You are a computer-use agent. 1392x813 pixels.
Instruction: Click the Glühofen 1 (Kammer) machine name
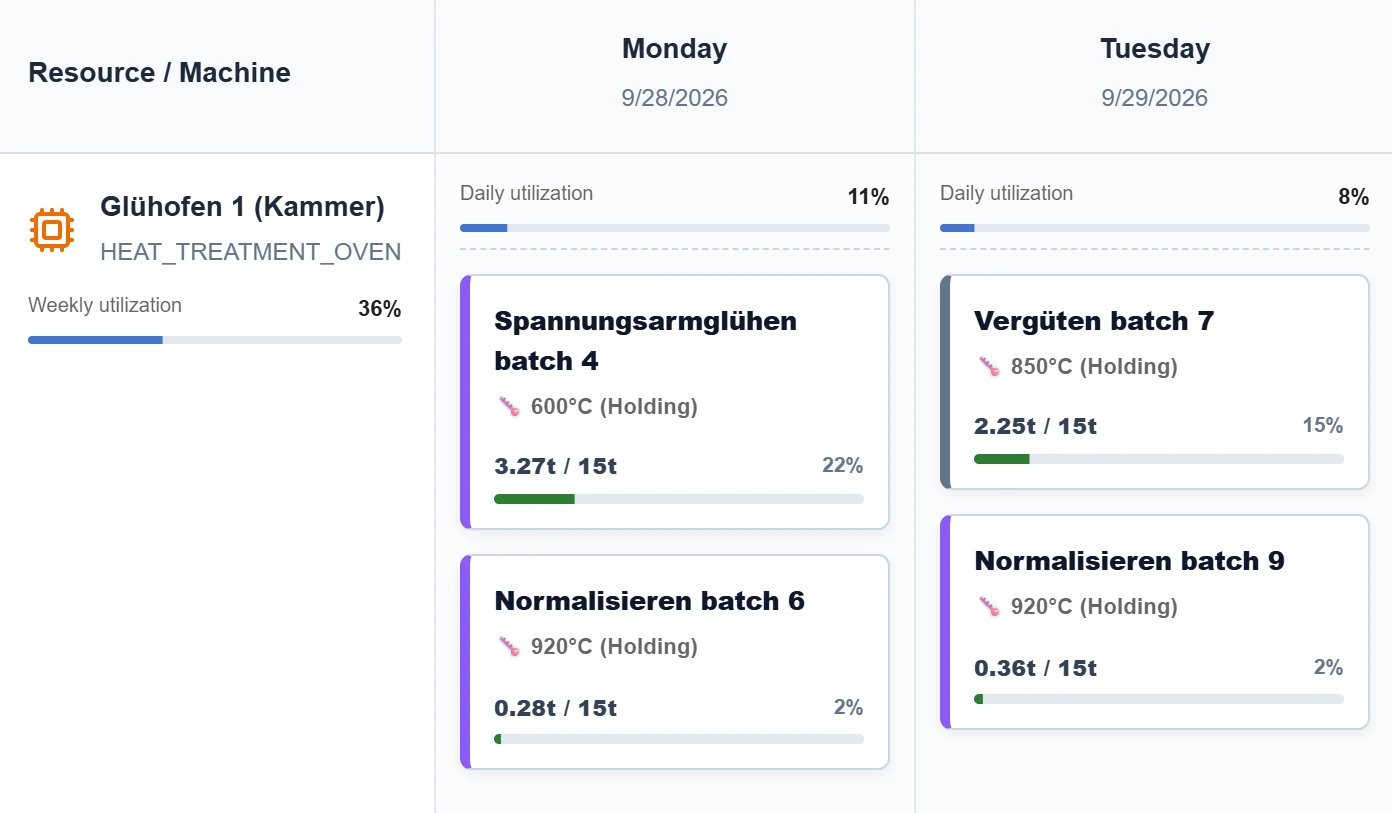[x=242, y=207]
